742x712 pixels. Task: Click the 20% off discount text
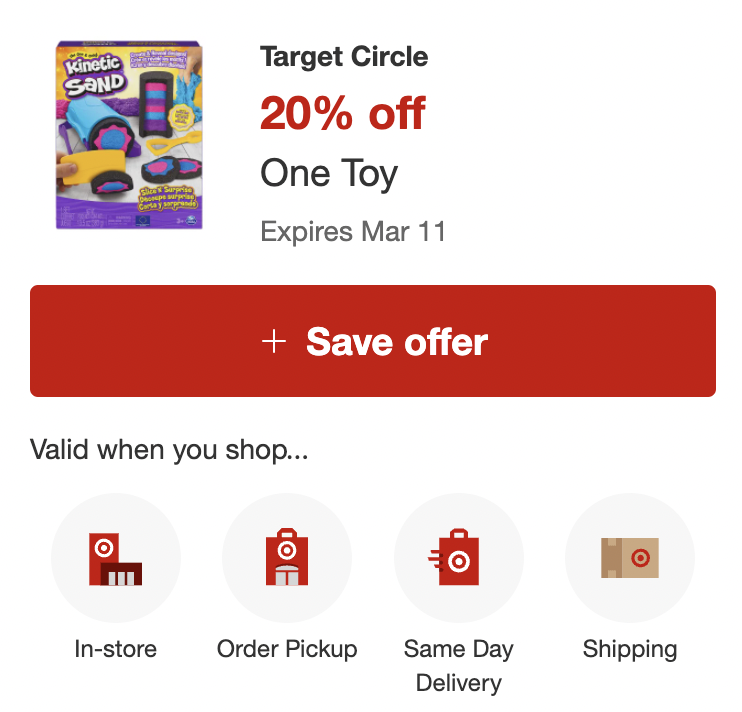pyautogui.click(x=343, y=113)
